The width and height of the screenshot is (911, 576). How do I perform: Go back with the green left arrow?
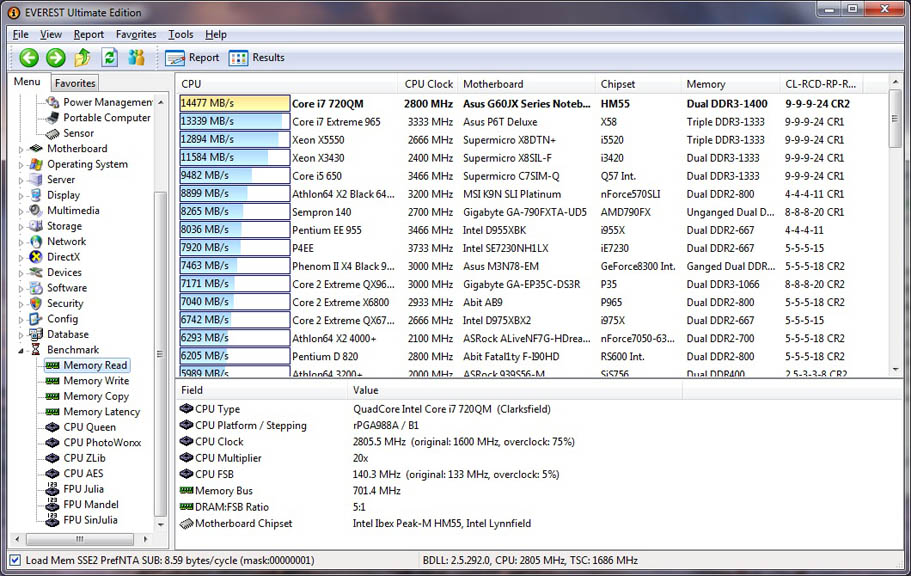tap(29, 58)
